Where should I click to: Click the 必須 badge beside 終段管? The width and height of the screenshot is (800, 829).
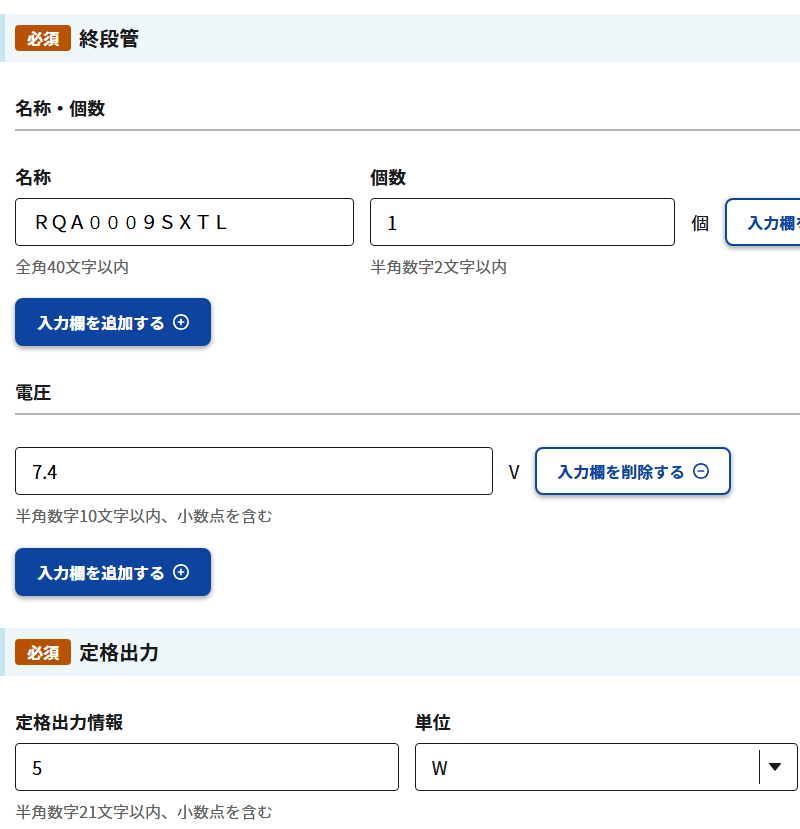tap(43, 39)
